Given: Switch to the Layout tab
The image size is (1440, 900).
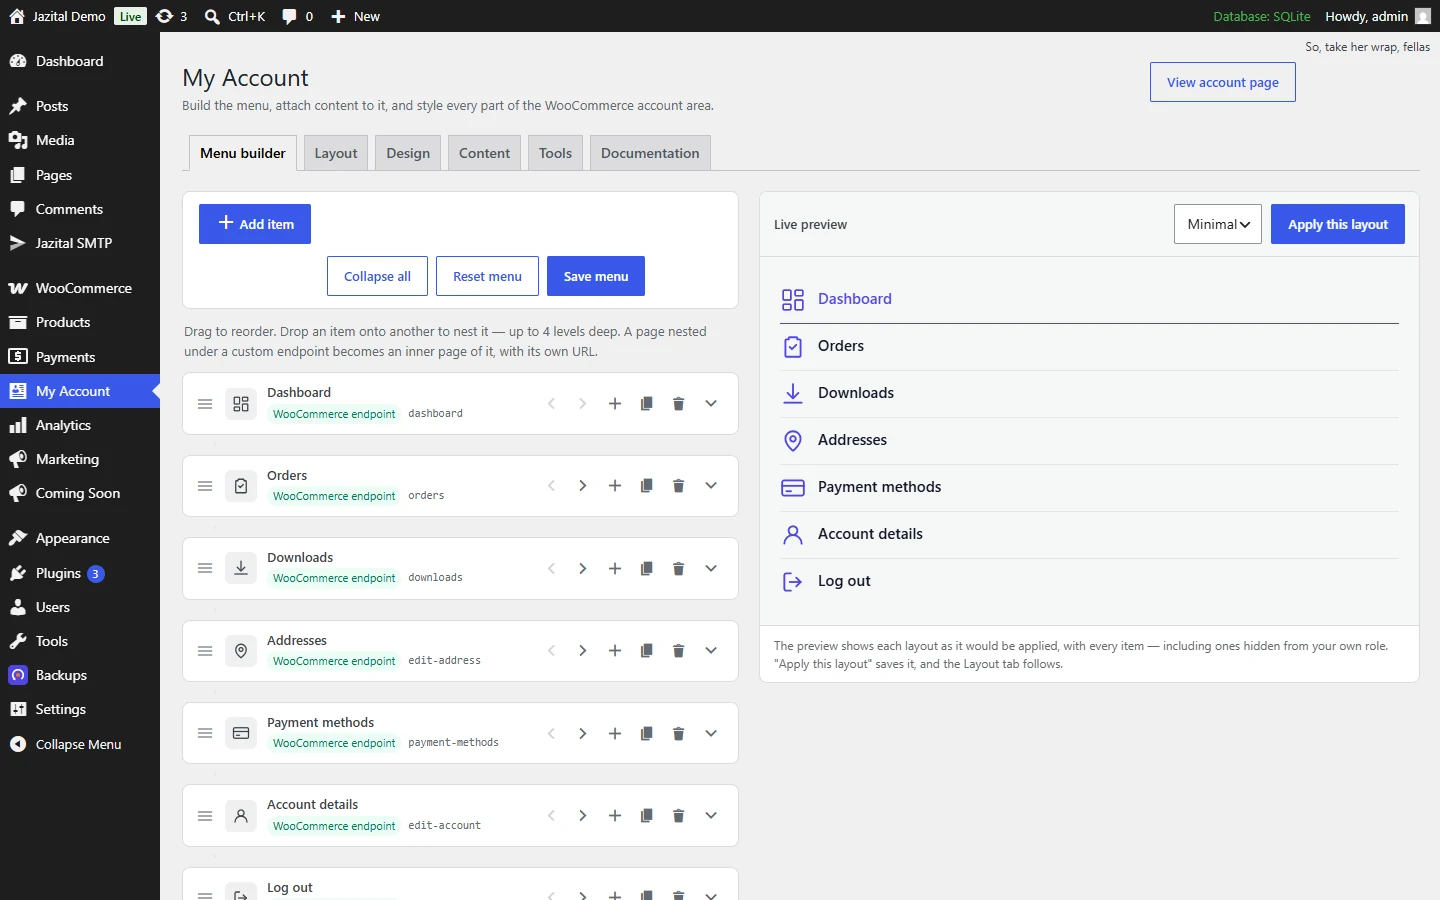Looking at the screenshot, I should pyautogui.click(x=336, y=153).
